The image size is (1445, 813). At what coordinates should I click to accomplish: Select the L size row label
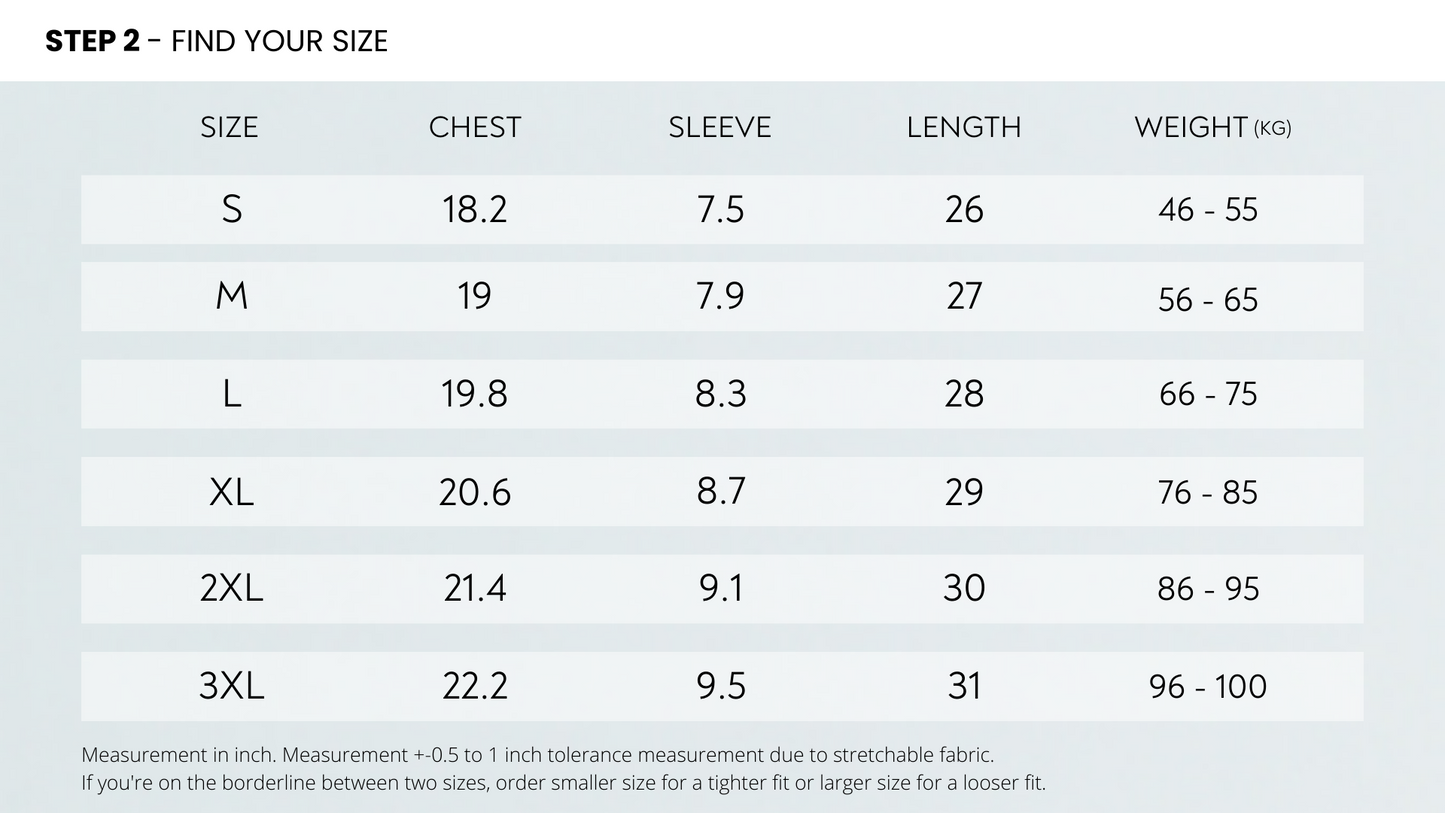pyautogui.click(x=231, y=394)
